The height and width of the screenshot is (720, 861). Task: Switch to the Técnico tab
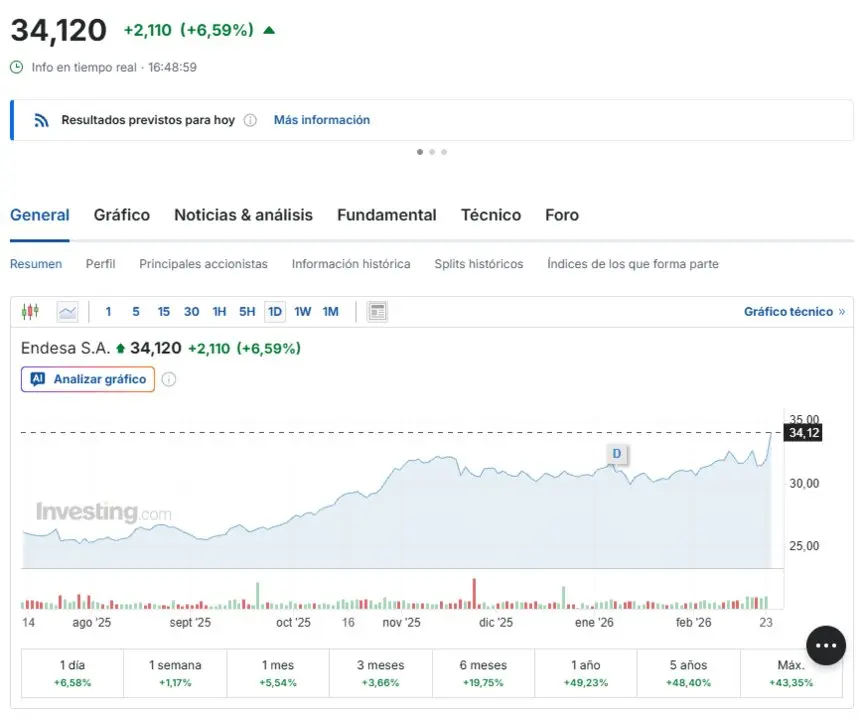(x=491, y=215)
